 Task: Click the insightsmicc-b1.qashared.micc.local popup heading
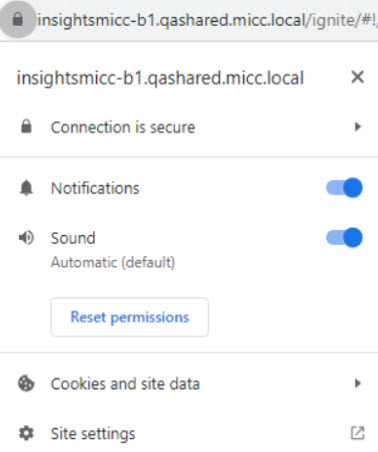point(160,78)
